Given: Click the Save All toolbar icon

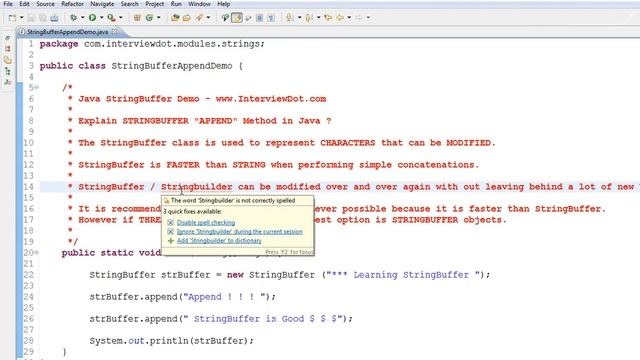Looking at the screenshot, I should [x=42, y=18].
